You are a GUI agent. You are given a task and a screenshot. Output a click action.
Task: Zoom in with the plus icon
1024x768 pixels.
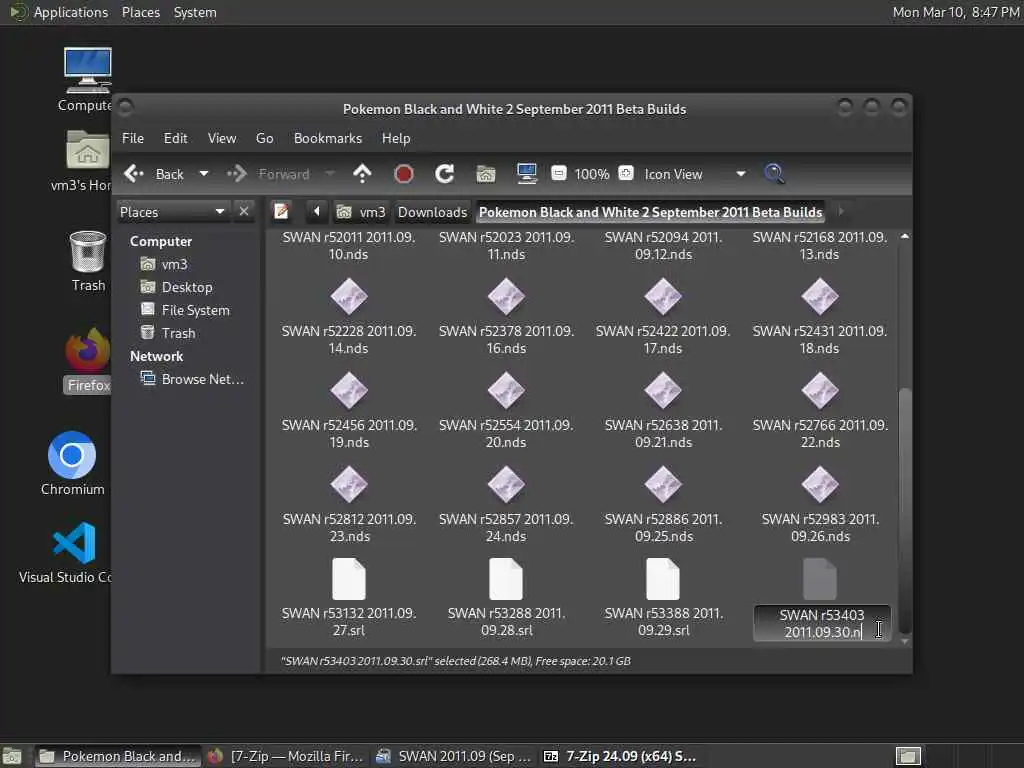pos(626,174)
